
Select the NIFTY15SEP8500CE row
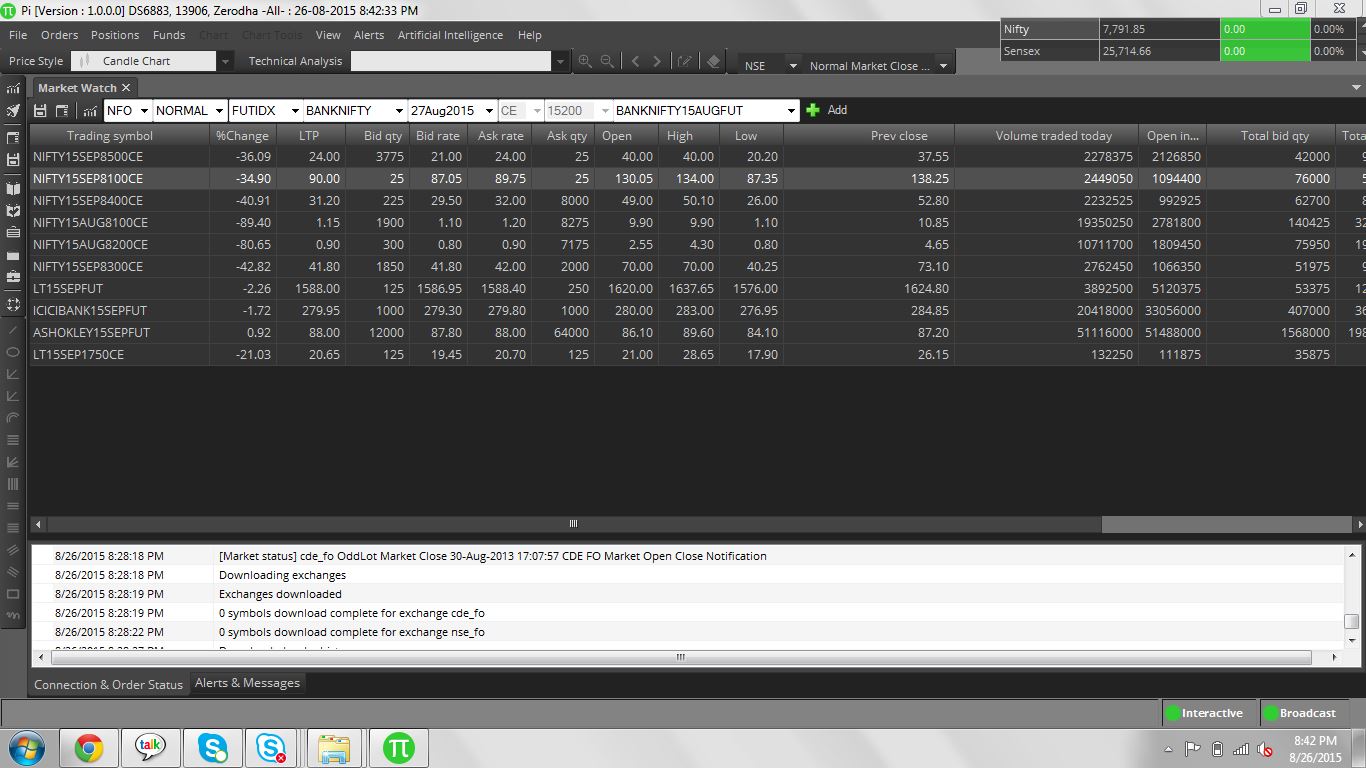point(696,157)
